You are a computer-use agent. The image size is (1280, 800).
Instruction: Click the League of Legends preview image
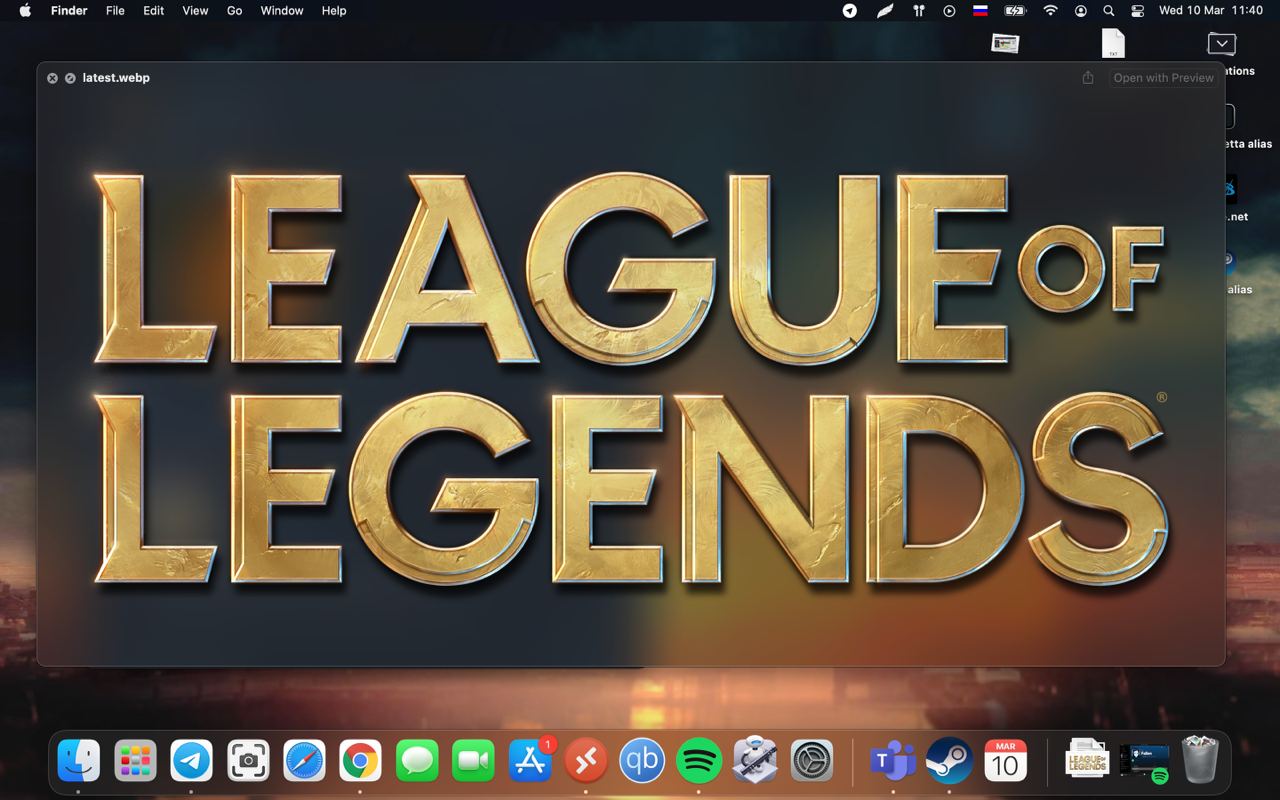(631, 378)
